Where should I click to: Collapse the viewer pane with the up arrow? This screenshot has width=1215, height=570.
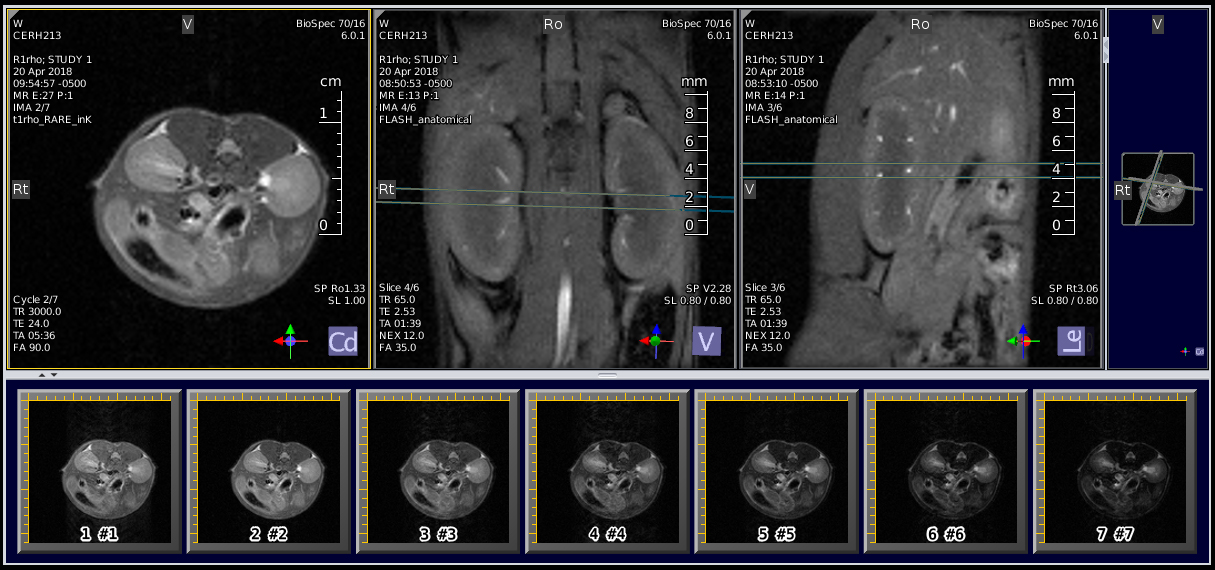(x=42, y=375)
